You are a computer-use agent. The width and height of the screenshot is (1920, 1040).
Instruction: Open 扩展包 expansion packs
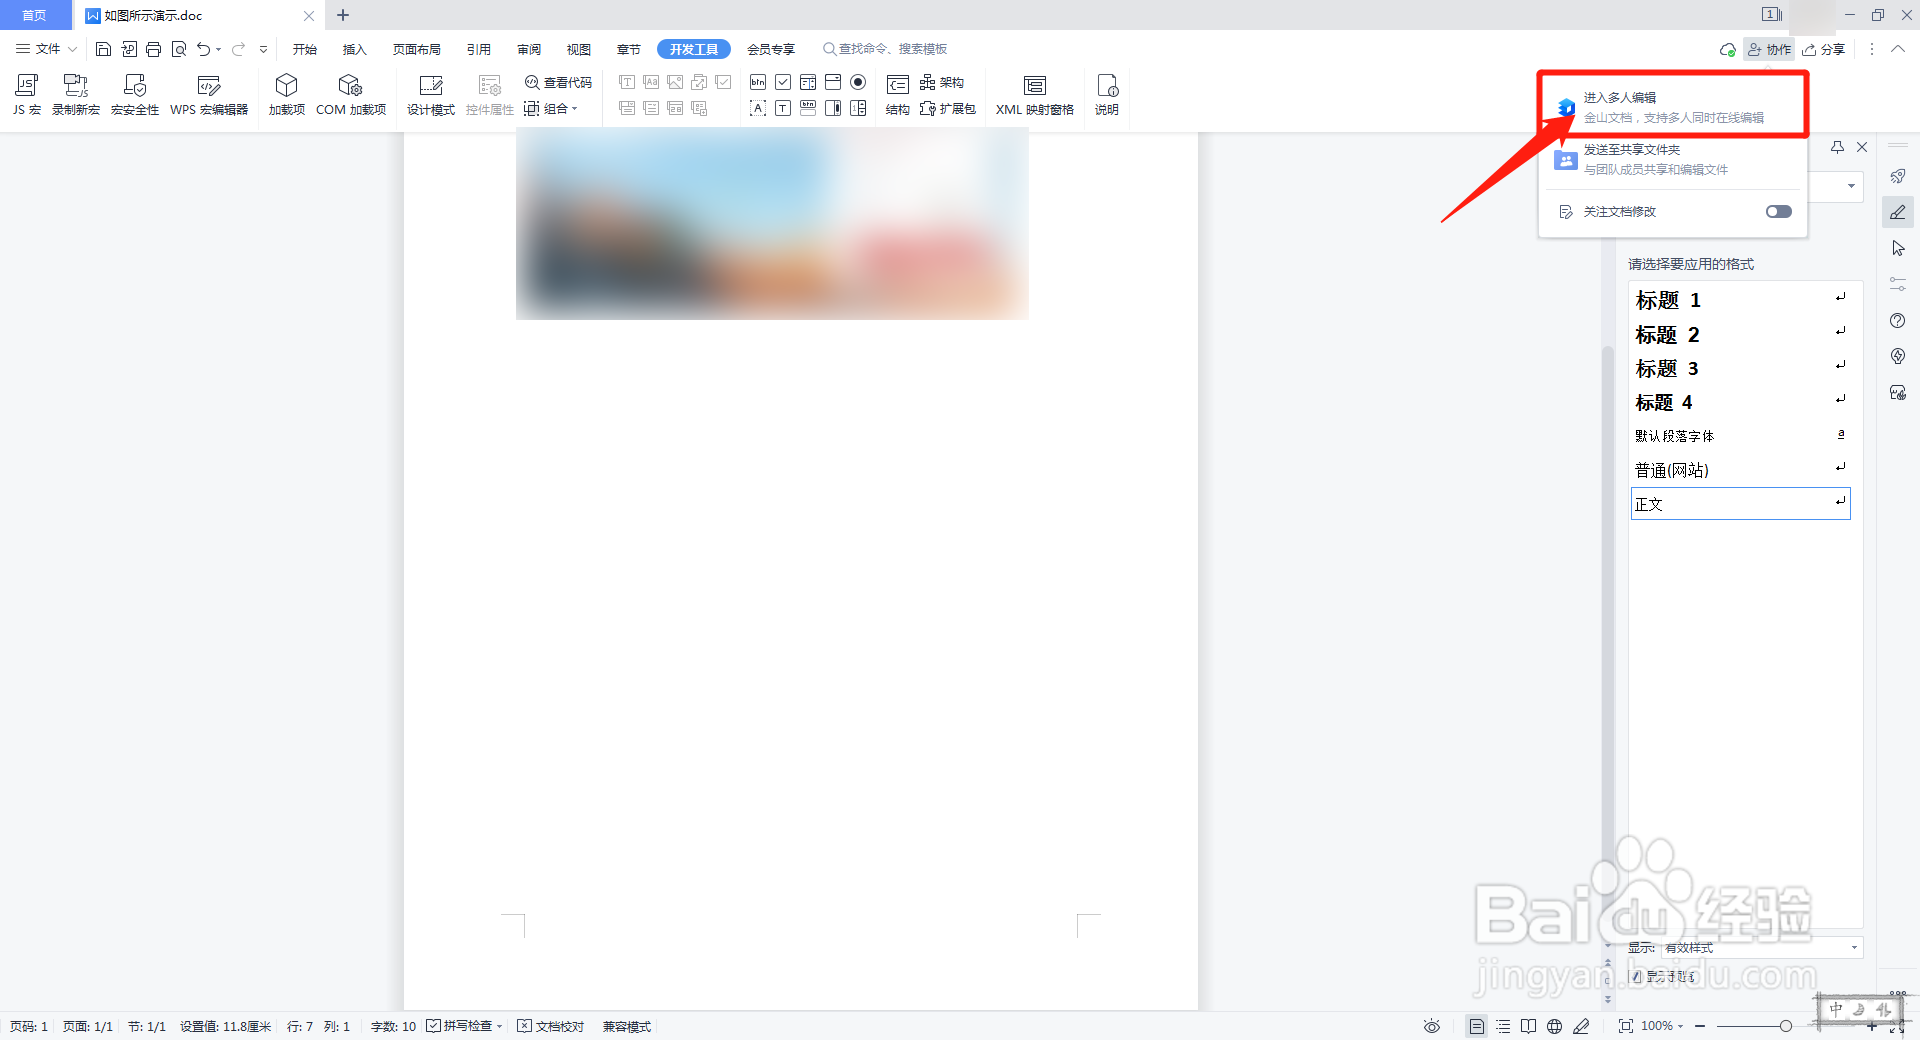click(948, 108)
